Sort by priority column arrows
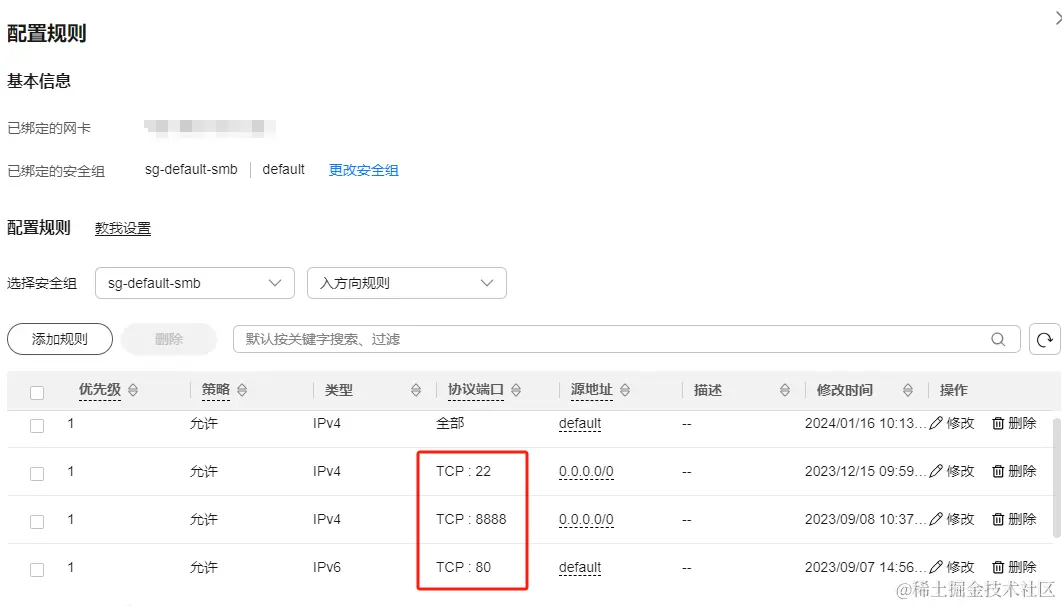The image size is (1062, 606). tap(133, 390)
